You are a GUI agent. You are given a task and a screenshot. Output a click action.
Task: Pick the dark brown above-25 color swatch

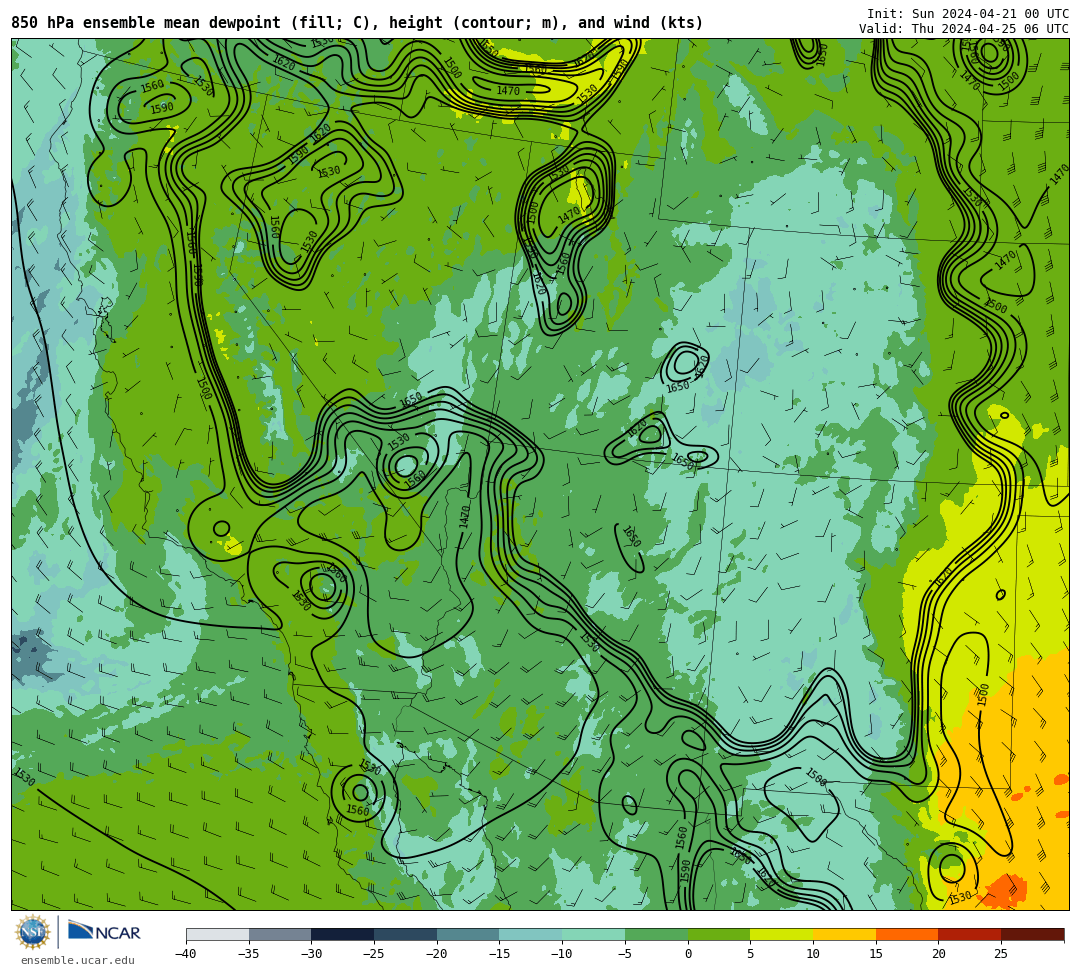[1032, 934]
